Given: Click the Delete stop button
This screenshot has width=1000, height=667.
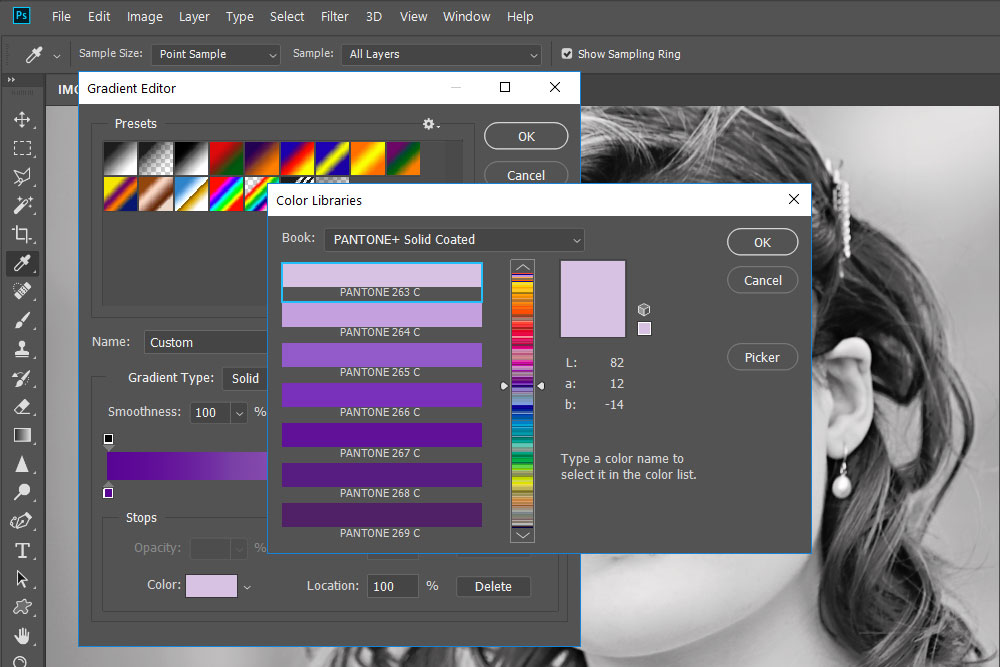Looking at the screenshot, I should point(493,587).
